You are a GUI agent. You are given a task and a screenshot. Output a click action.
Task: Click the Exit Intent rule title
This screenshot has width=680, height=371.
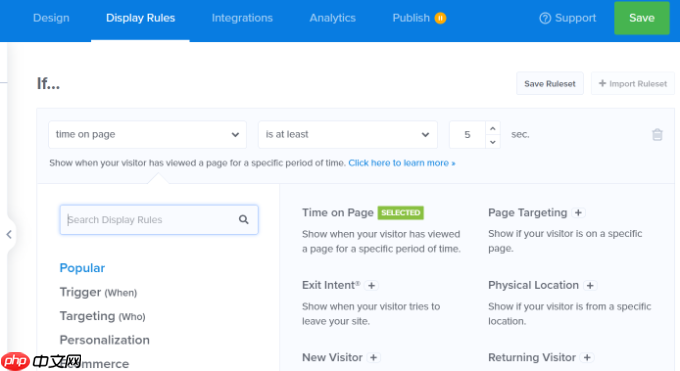pos(331,285)
